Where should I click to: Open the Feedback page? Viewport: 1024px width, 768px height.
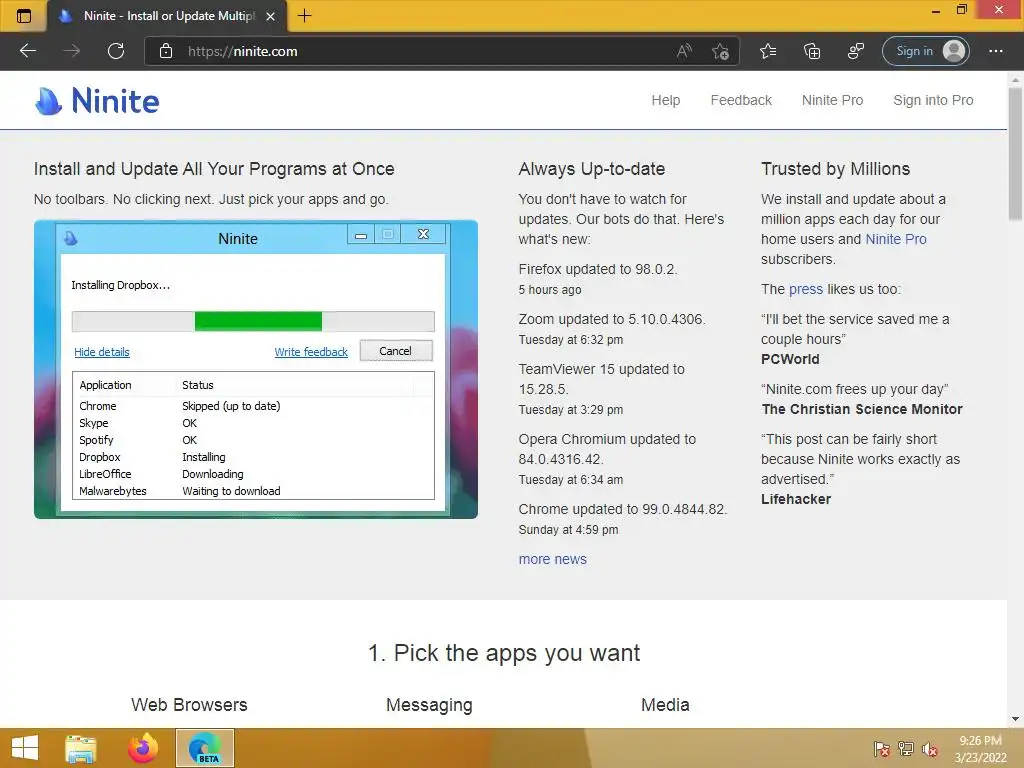point(741,100)
